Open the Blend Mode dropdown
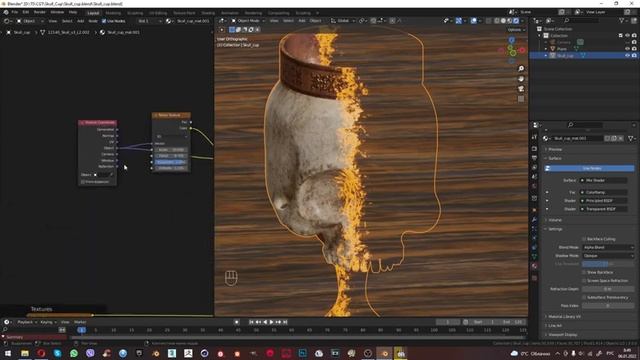The width and height of the screenshot is (640, 360). pyautogui.click(x=608, y=247)
